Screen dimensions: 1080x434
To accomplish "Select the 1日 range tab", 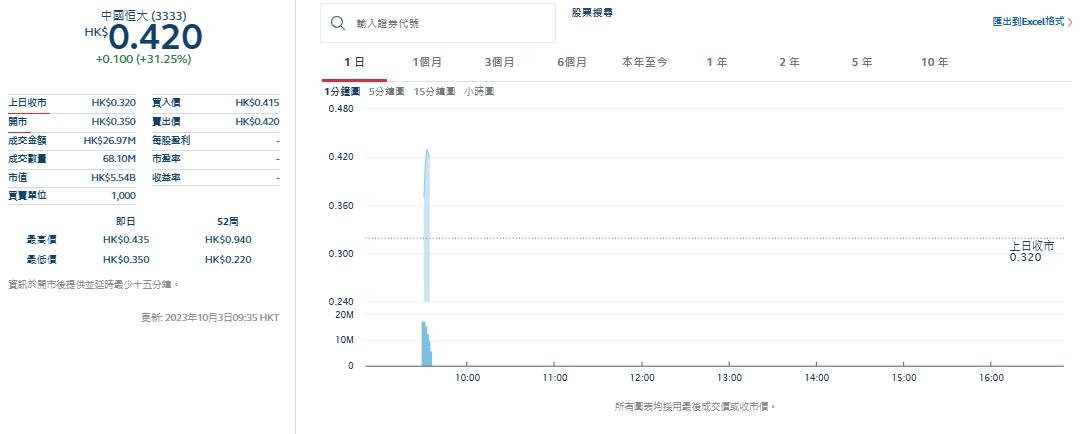I will click(x=354, y=62).
